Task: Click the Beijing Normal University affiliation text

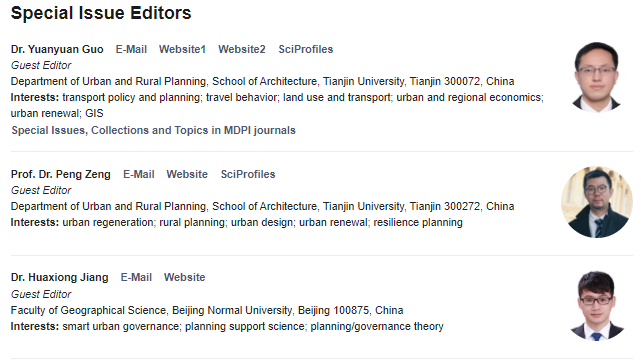Action: point(207,310)
